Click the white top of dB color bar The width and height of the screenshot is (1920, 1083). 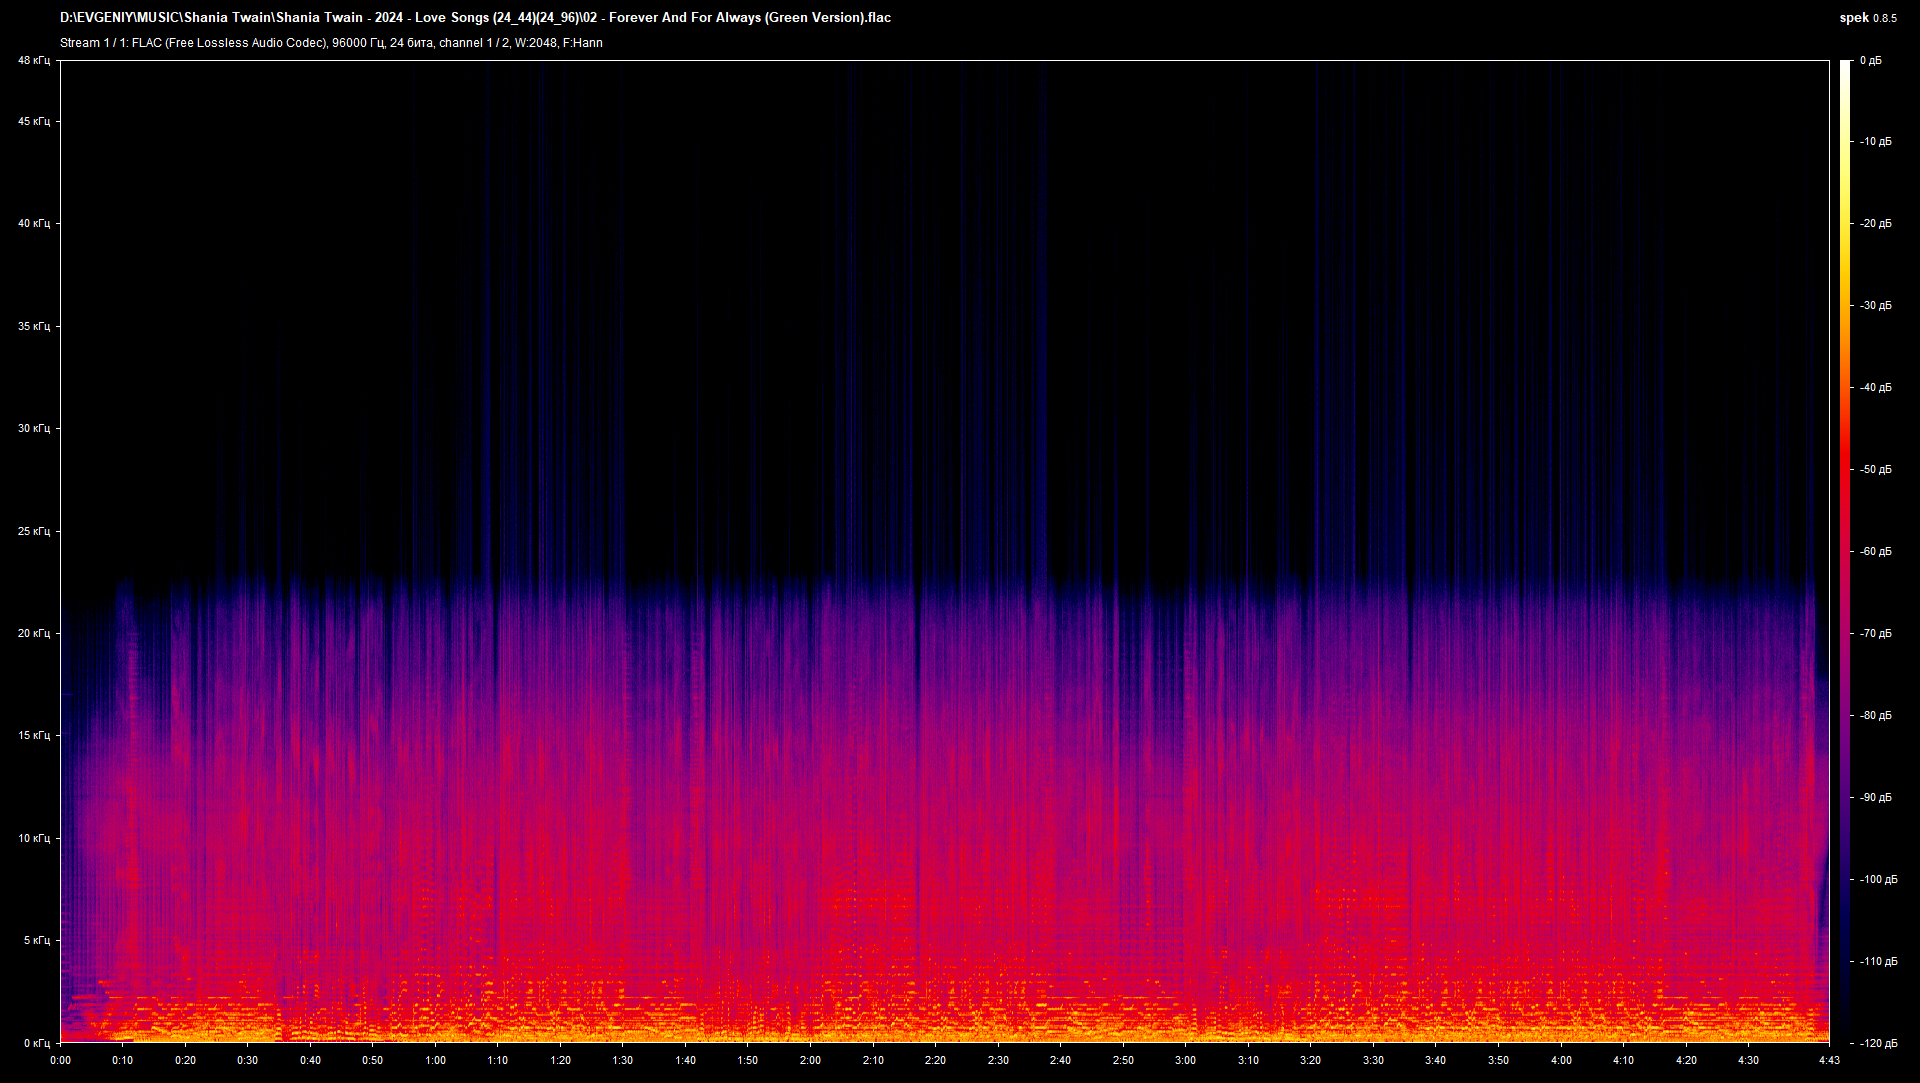point(1845,68)
